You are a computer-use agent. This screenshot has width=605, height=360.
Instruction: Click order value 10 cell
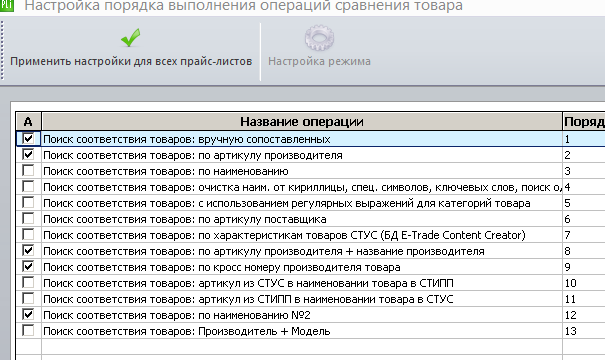(x=584, y=283)
